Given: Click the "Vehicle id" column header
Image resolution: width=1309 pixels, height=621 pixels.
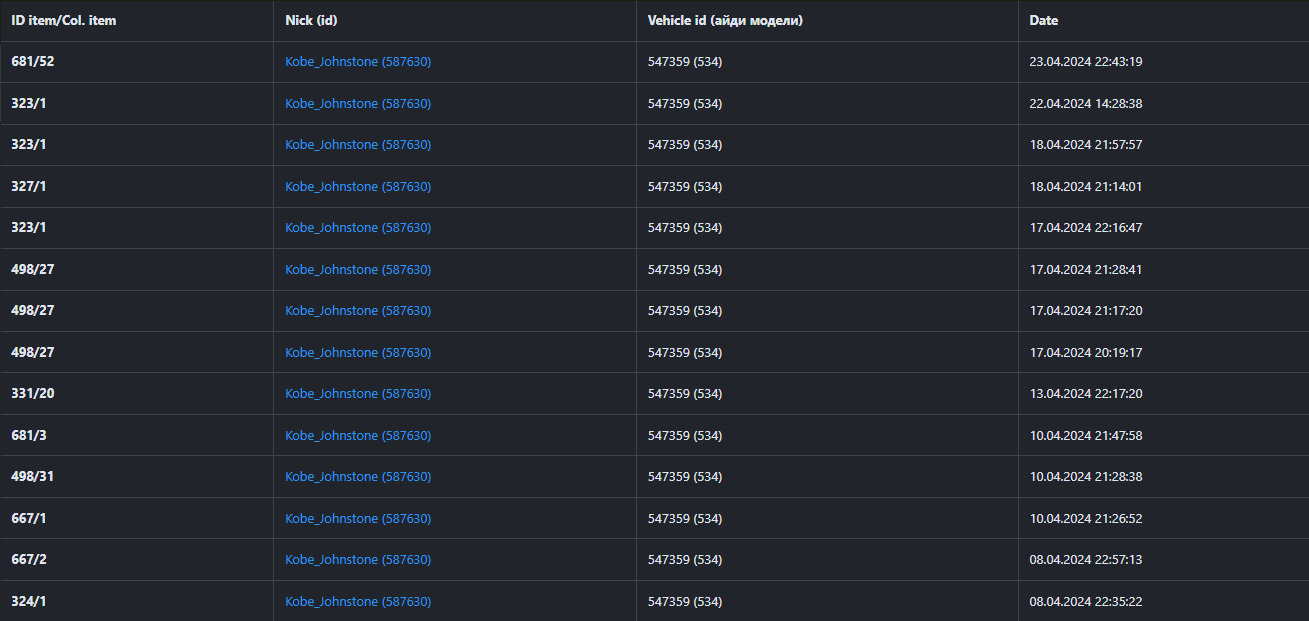Looking at the screenshot, I should 725,21.
